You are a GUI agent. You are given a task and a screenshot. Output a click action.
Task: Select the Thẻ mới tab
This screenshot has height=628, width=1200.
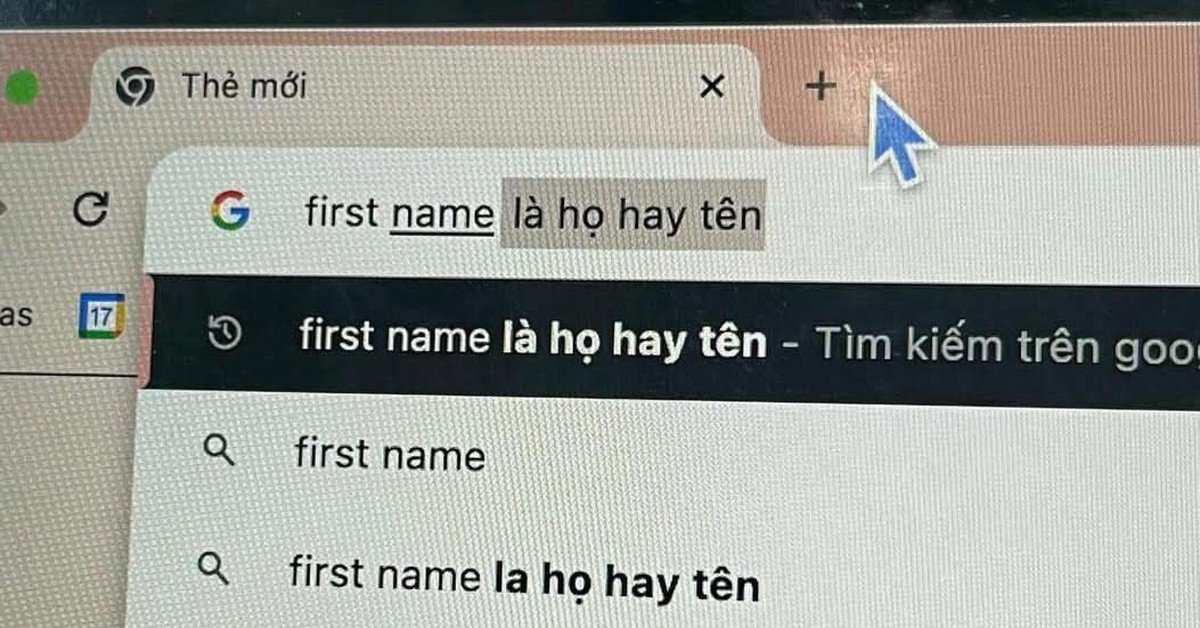pyautogui.click(x=420, y=88)
